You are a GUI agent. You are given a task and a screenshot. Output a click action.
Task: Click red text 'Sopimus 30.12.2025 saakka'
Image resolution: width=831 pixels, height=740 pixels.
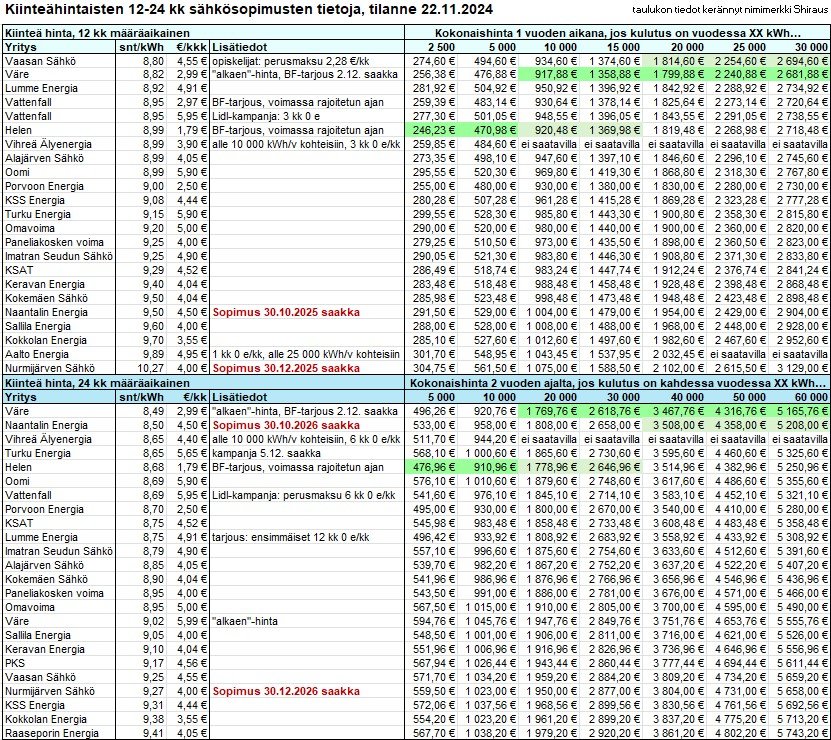tap(275, 368)
